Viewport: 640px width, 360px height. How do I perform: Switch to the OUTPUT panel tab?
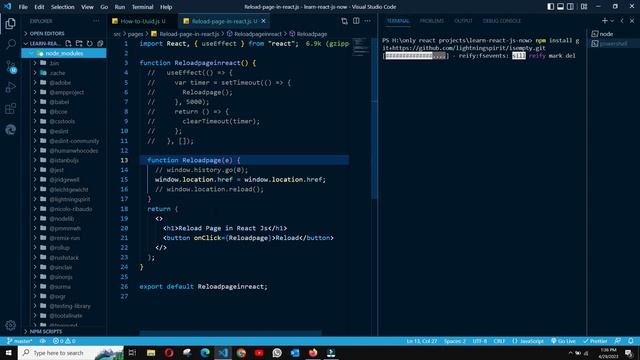tap(463, 21)
